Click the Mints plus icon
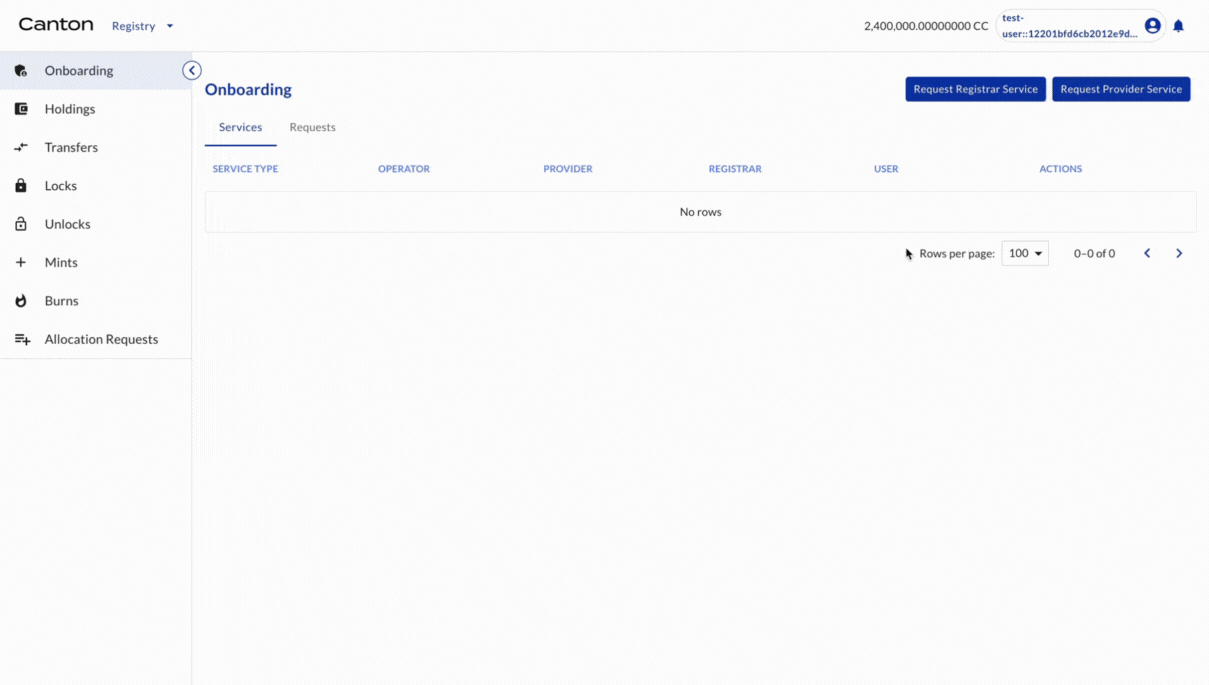 [21, 262]
